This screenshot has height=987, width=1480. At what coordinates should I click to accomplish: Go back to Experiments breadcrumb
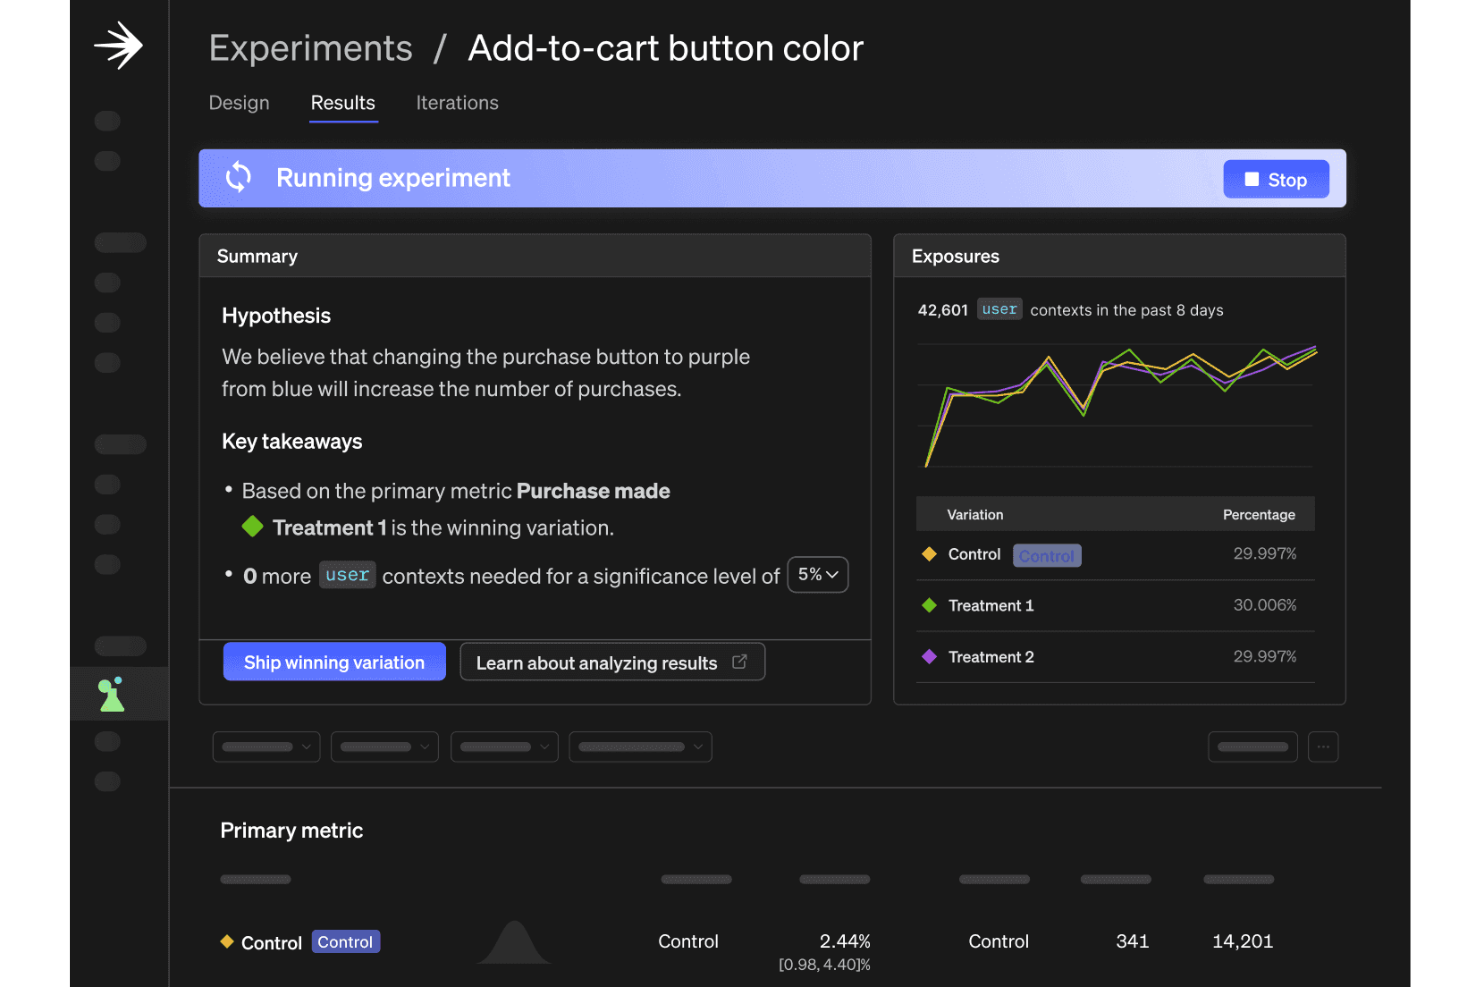pyautogui.click(x=310, y=48)
